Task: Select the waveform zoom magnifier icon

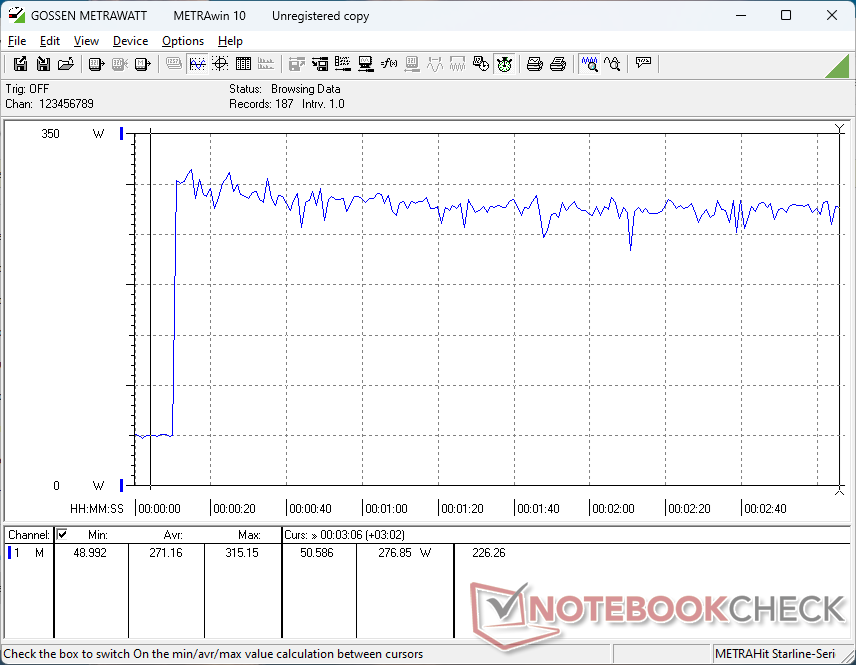Action: click(590, 64)
